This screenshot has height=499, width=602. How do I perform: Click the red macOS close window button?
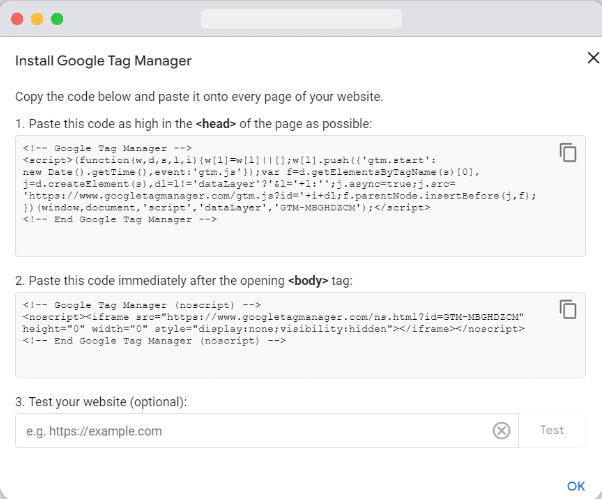click(x=17, y=19)
